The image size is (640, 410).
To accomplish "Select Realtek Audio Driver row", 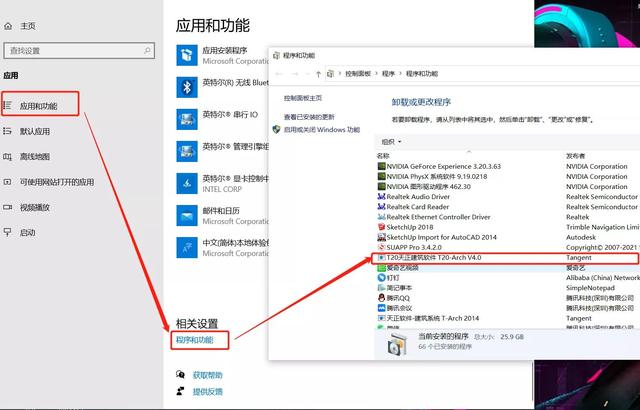I will (x=508, y=197).
